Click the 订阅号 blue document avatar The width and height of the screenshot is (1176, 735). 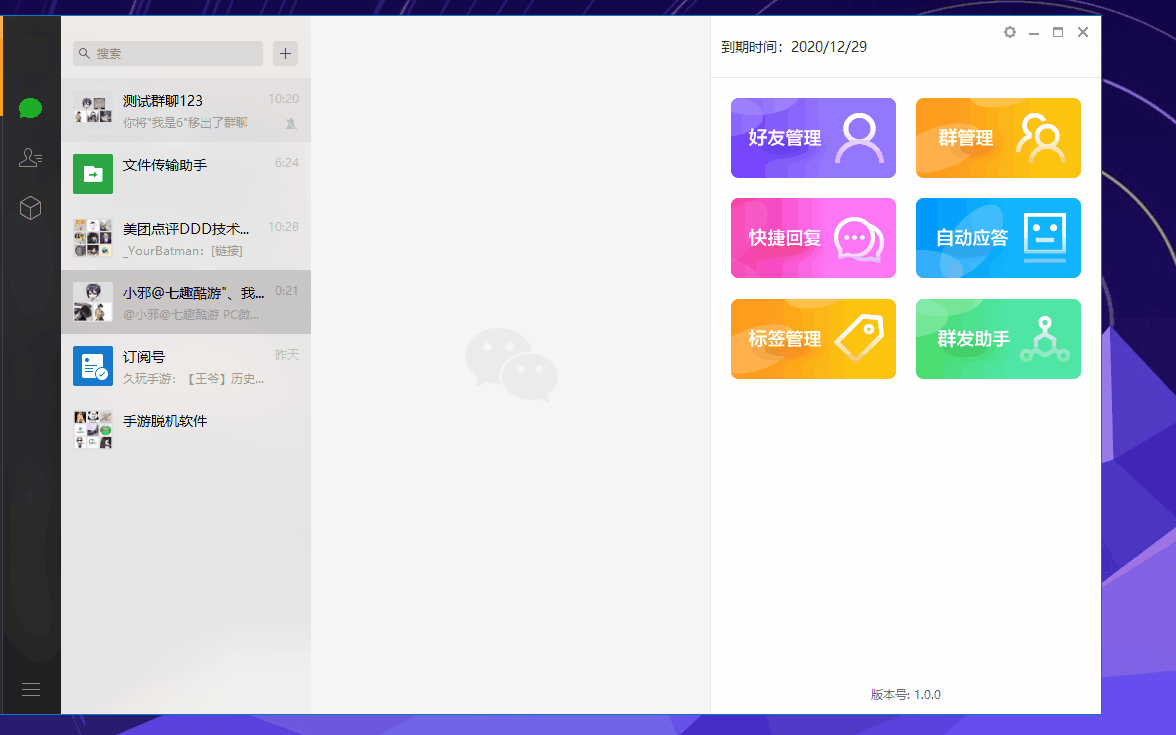pyautogui.click(x=93, y=366)
